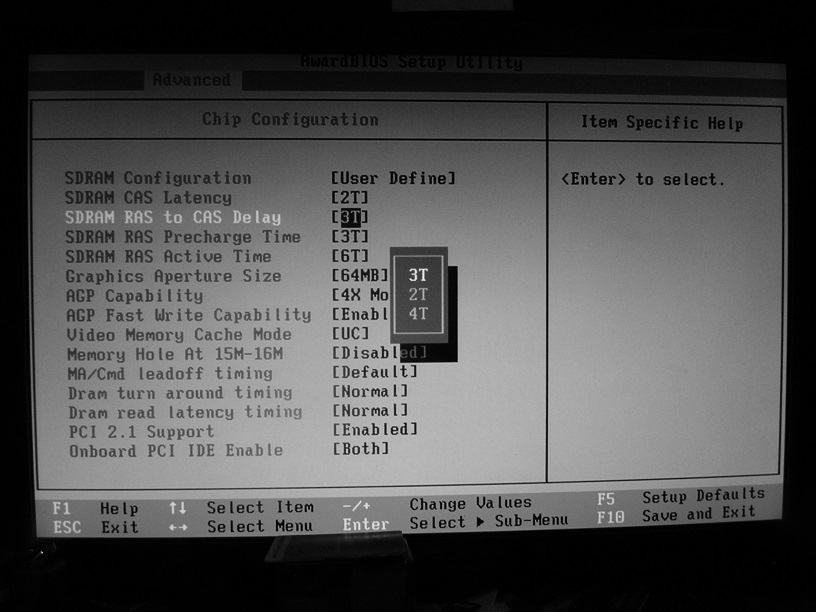Viewport: 816px width, 612px height.
Task: Select the AGP Fast Write Capability label
Action: click(188, 315)
